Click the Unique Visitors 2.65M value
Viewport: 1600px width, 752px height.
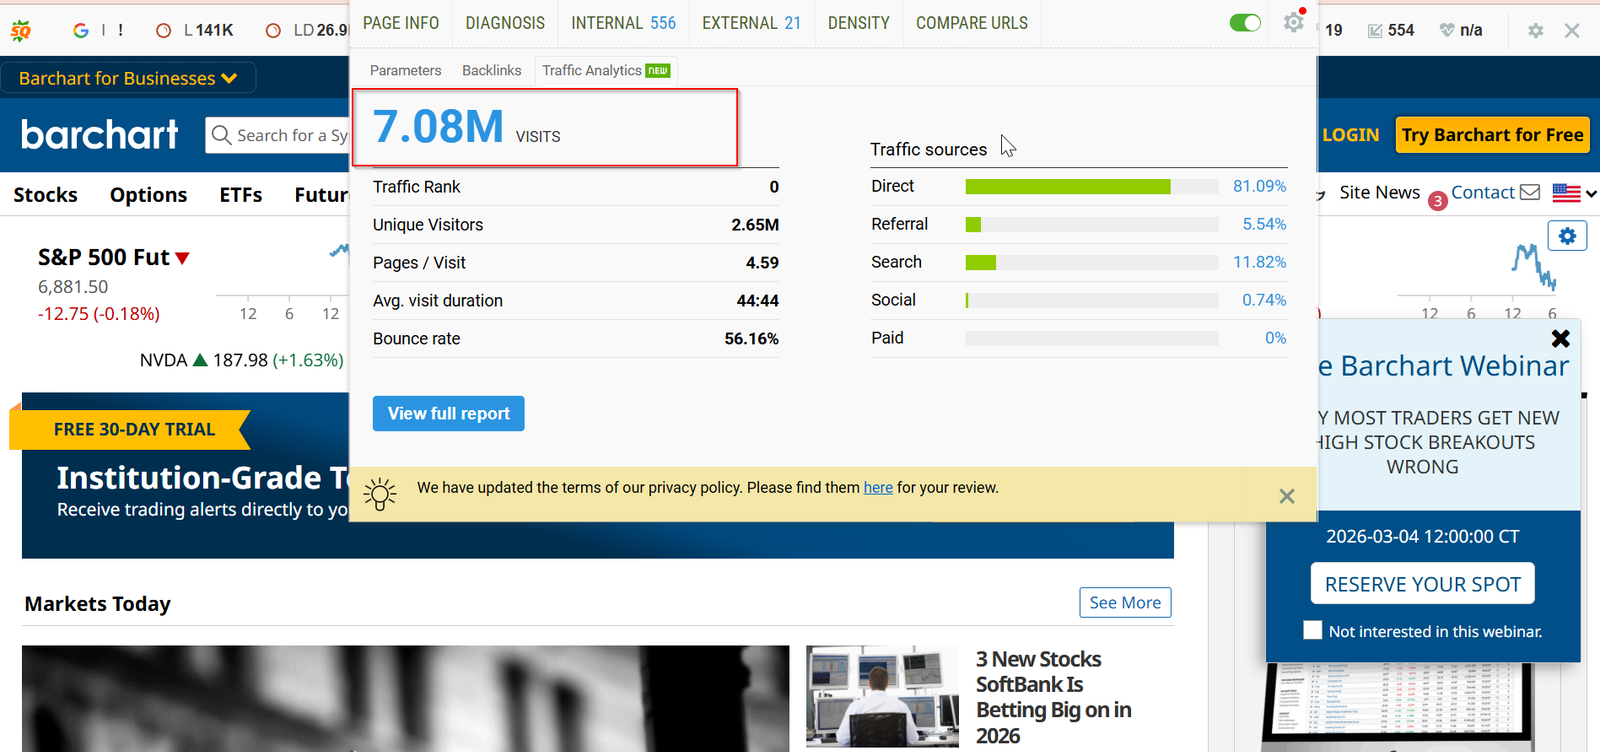point(755,225)
